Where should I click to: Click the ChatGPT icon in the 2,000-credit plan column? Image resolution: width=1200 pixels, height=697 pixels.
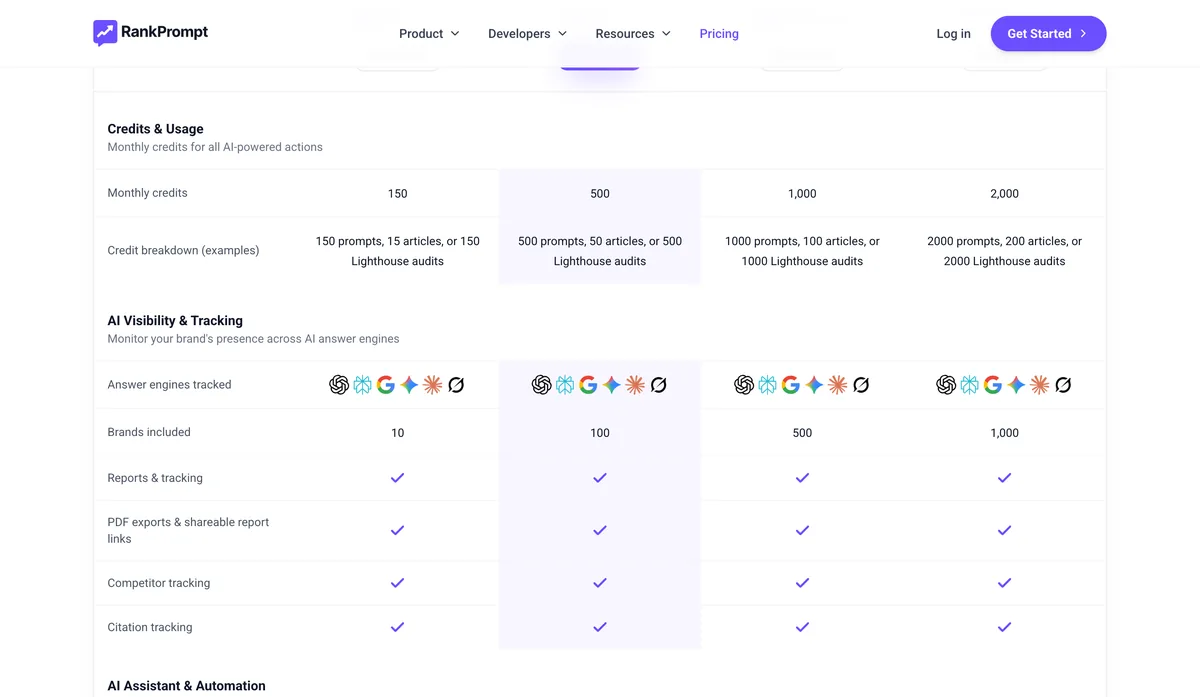pyautogui.click(x=946, y=385)
